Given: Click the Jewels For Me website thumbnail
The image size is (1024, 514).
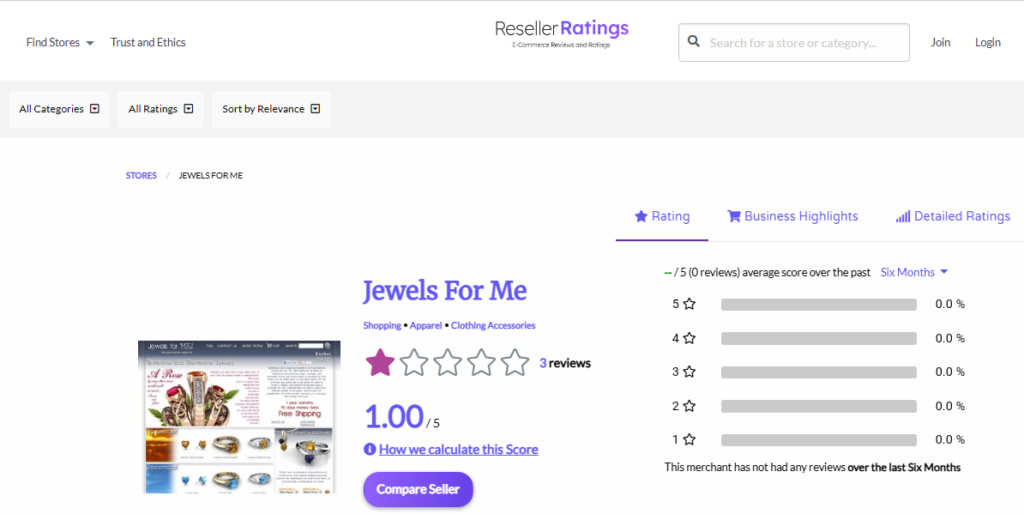Looking at the screenshot, I should [236, 416].
